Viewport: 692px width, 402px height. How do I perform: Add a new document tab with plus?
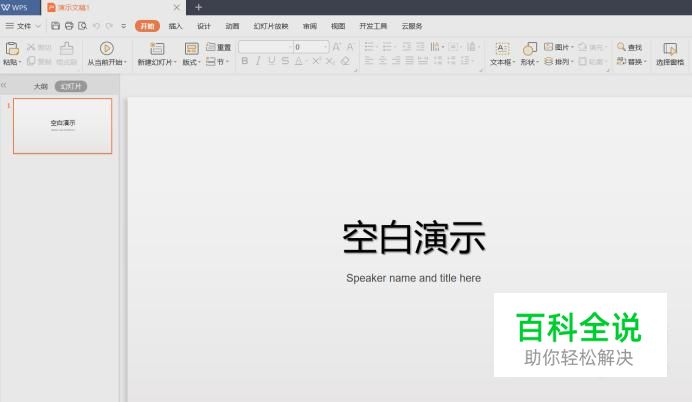click(x=199, y=7)
